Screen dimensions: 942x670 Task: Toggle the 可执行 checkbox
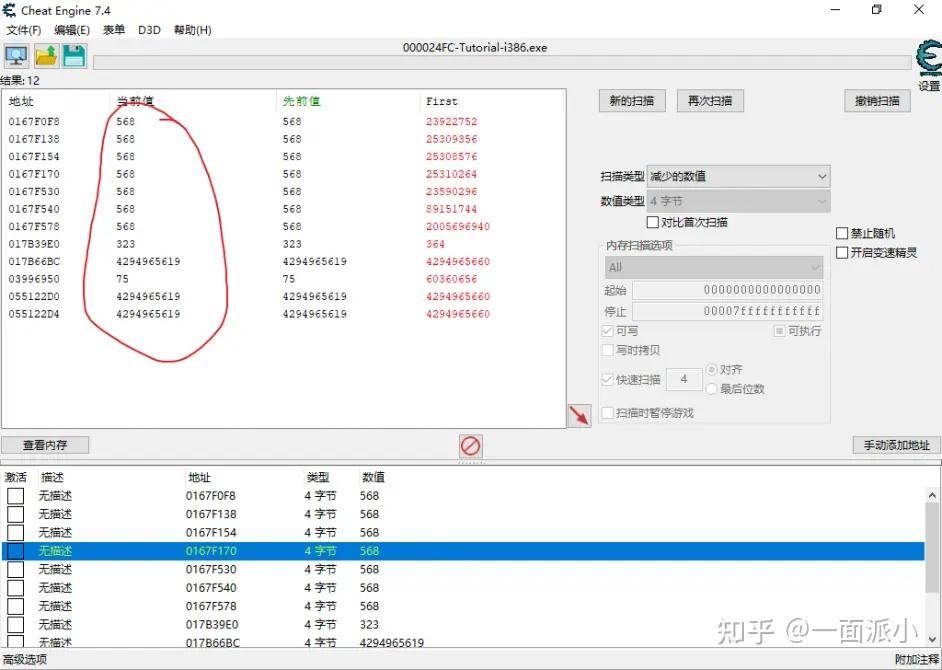point(779,331)
